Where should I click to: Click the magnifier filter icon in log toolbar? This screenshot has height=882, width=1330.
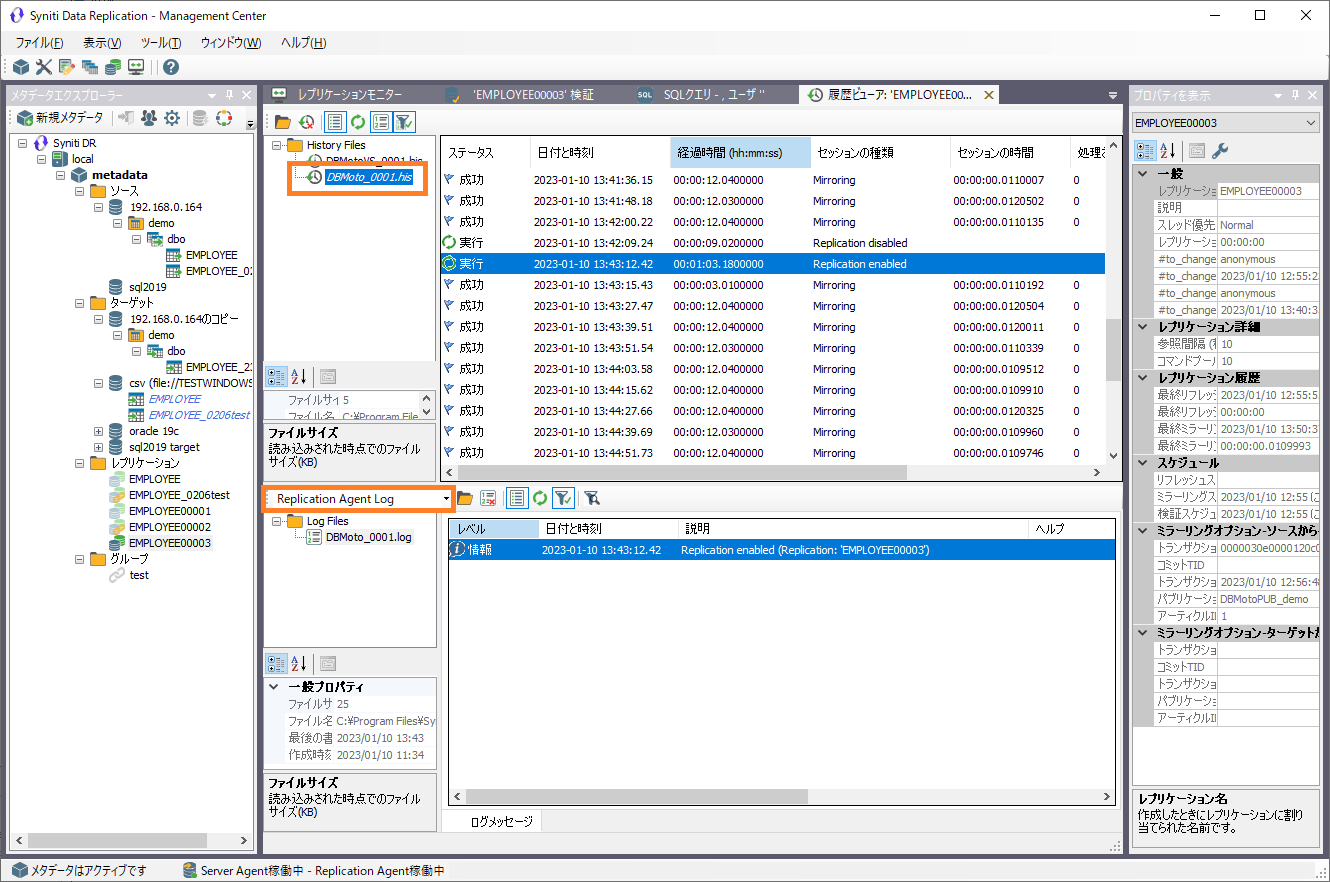(592, 498)
